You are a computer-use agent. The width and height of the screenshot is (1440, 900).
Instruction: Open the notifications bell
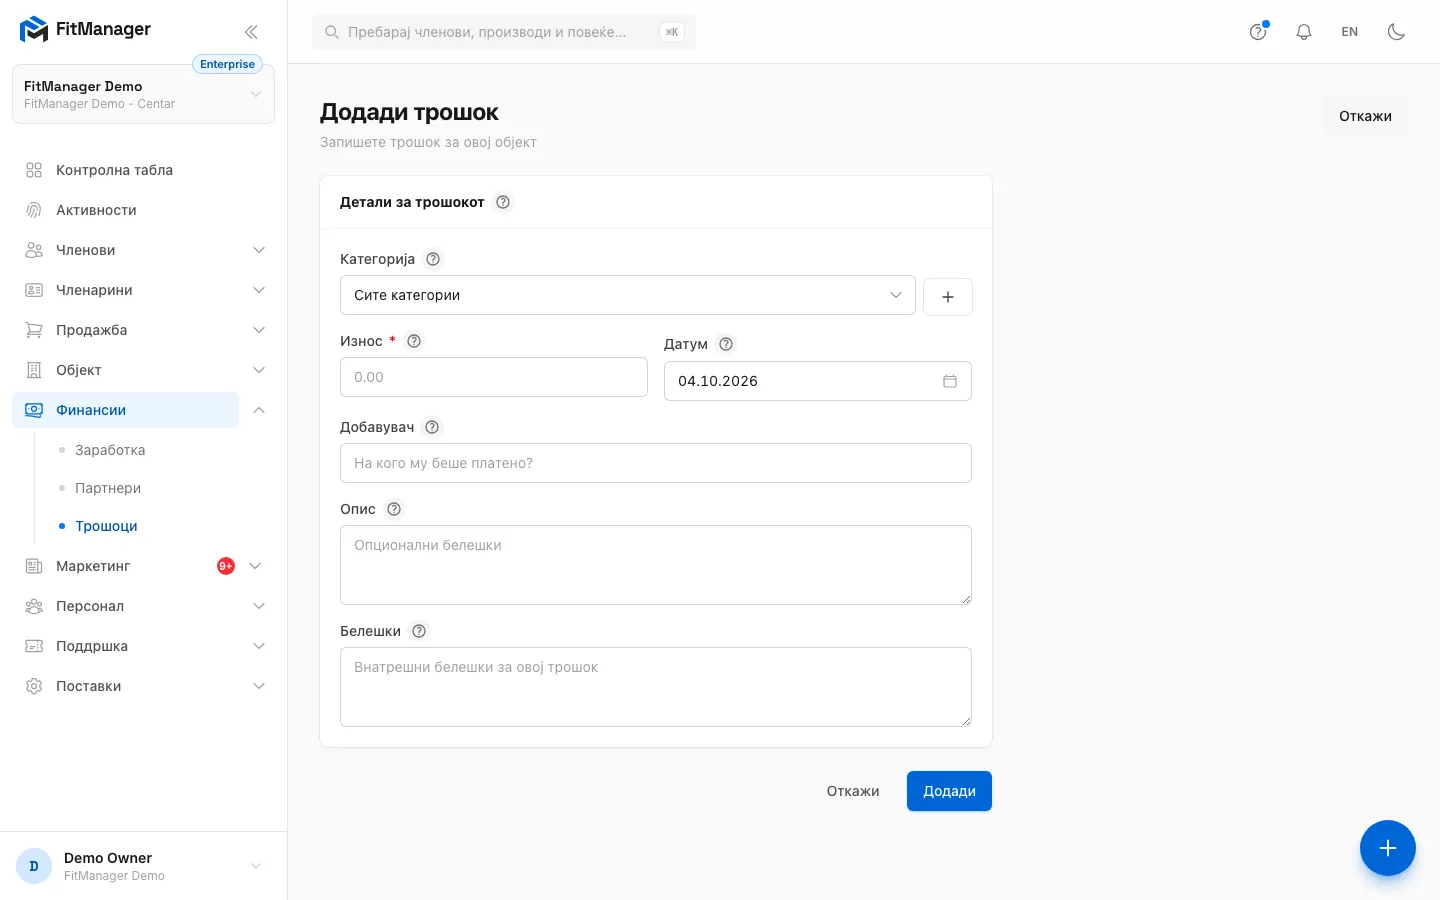pyautogui.click(x=1304, y=32)
